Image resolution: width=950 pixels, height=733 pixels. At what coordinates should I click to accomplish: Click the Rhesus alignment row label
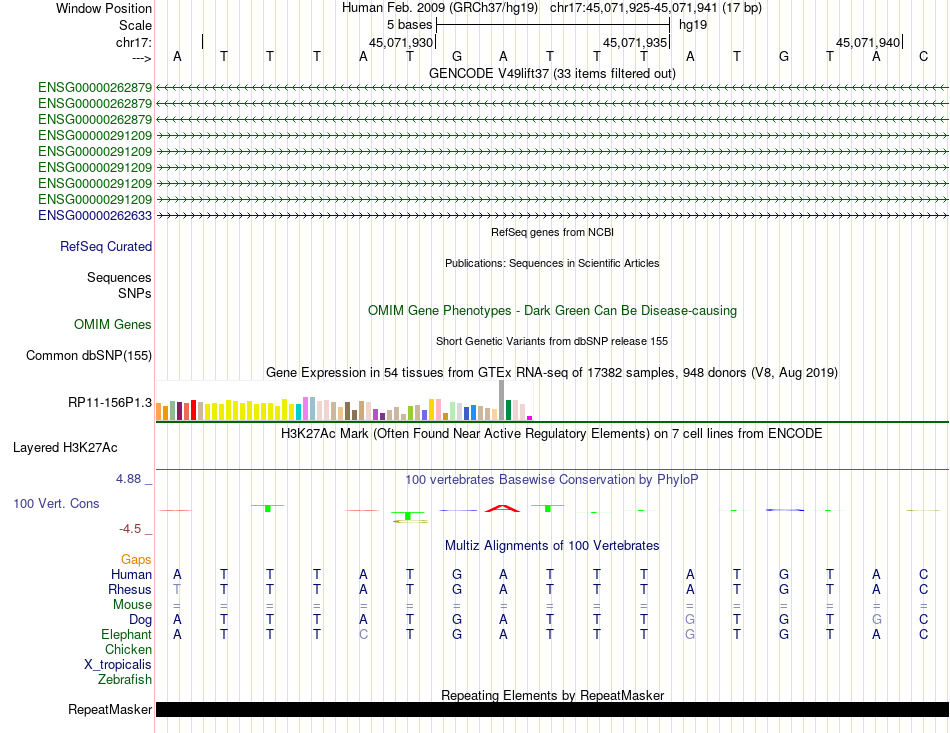(x=130, y=589)
